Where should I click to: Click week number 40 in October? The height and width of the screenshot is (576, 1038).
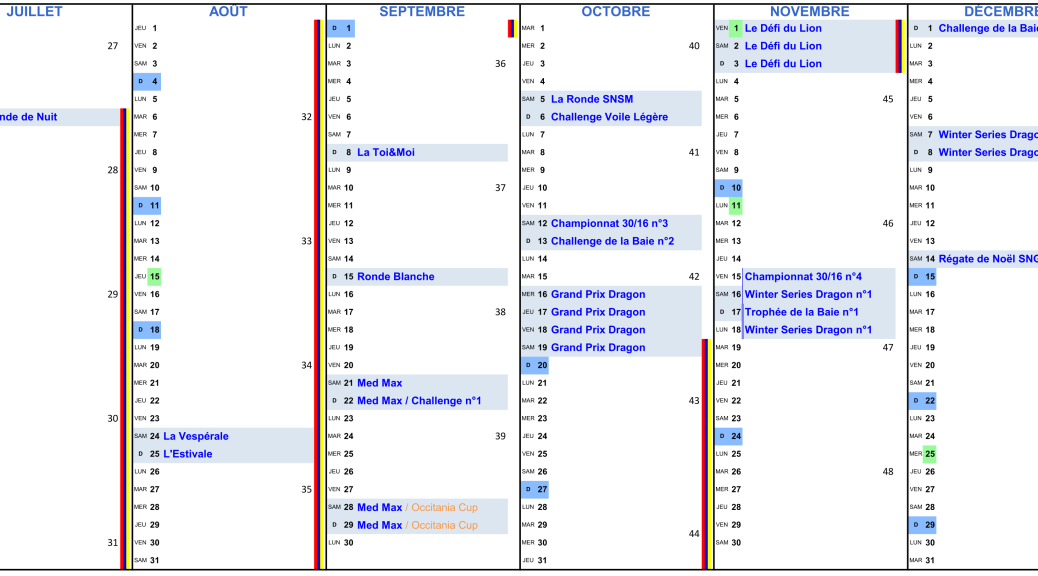[x=694, y=46]
